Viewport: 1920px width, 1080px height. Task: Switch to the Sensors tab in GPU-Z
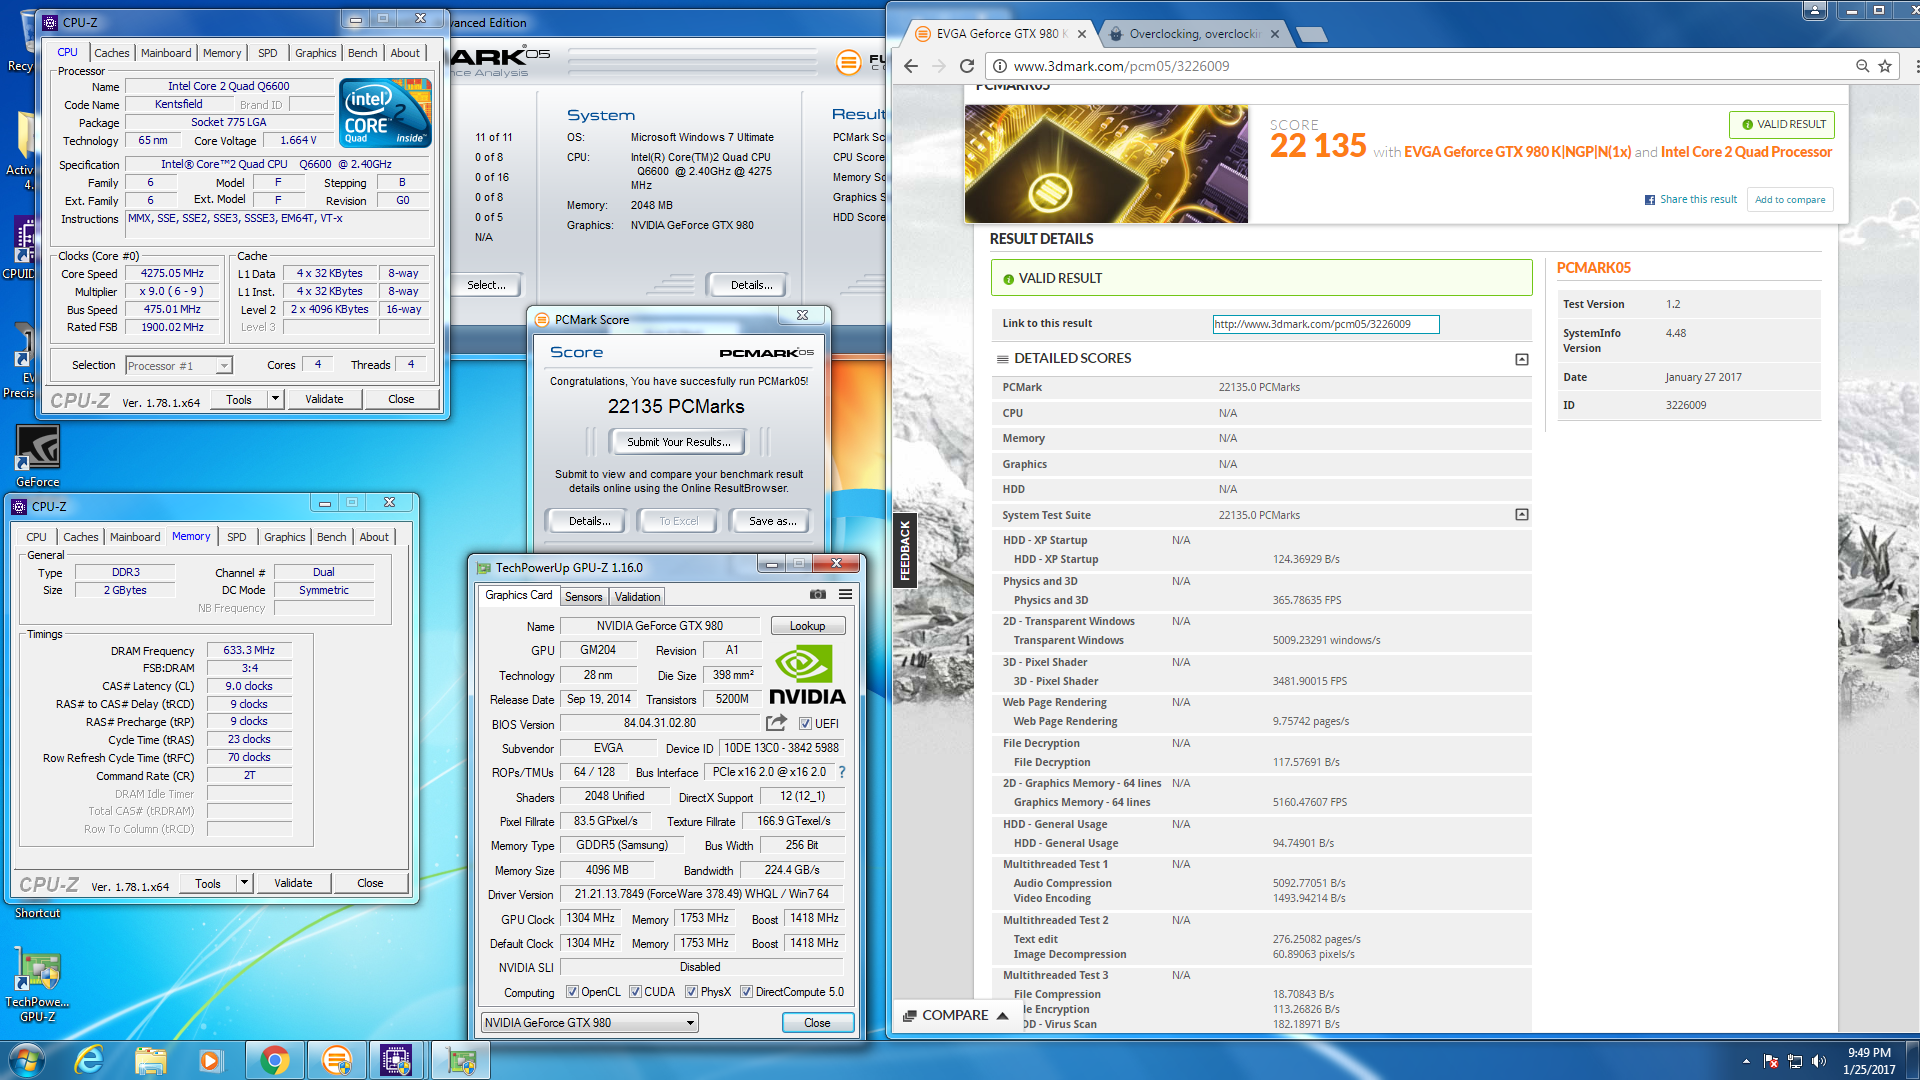[584, 596]
